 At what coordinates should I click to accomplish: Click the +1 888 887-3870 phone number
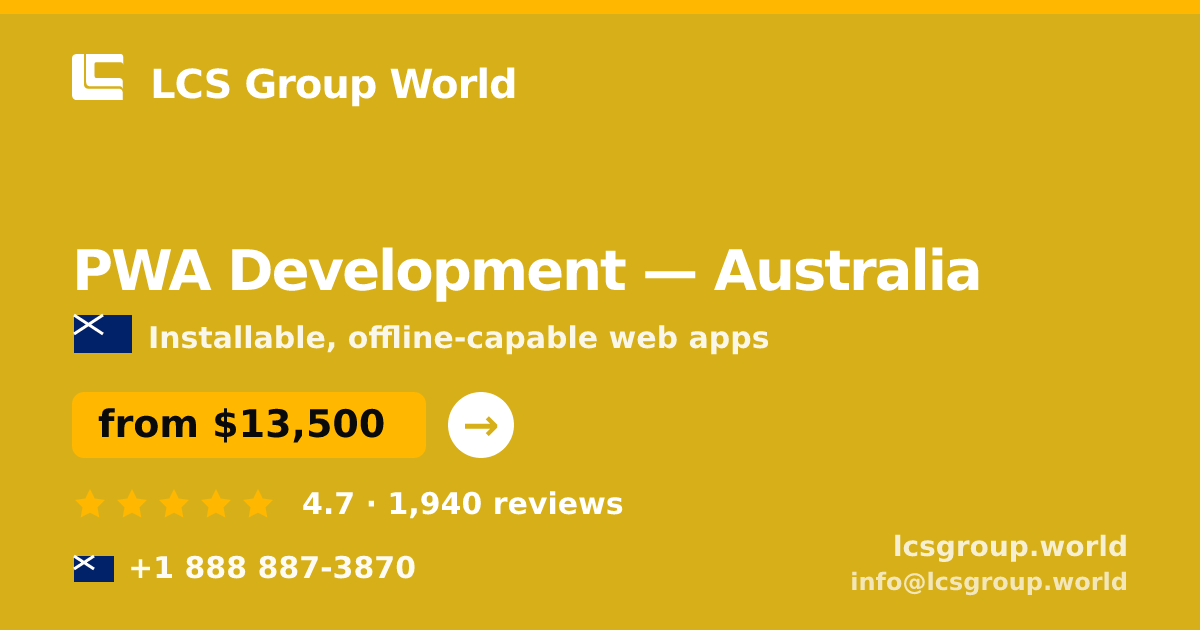[x=272, y=568]
